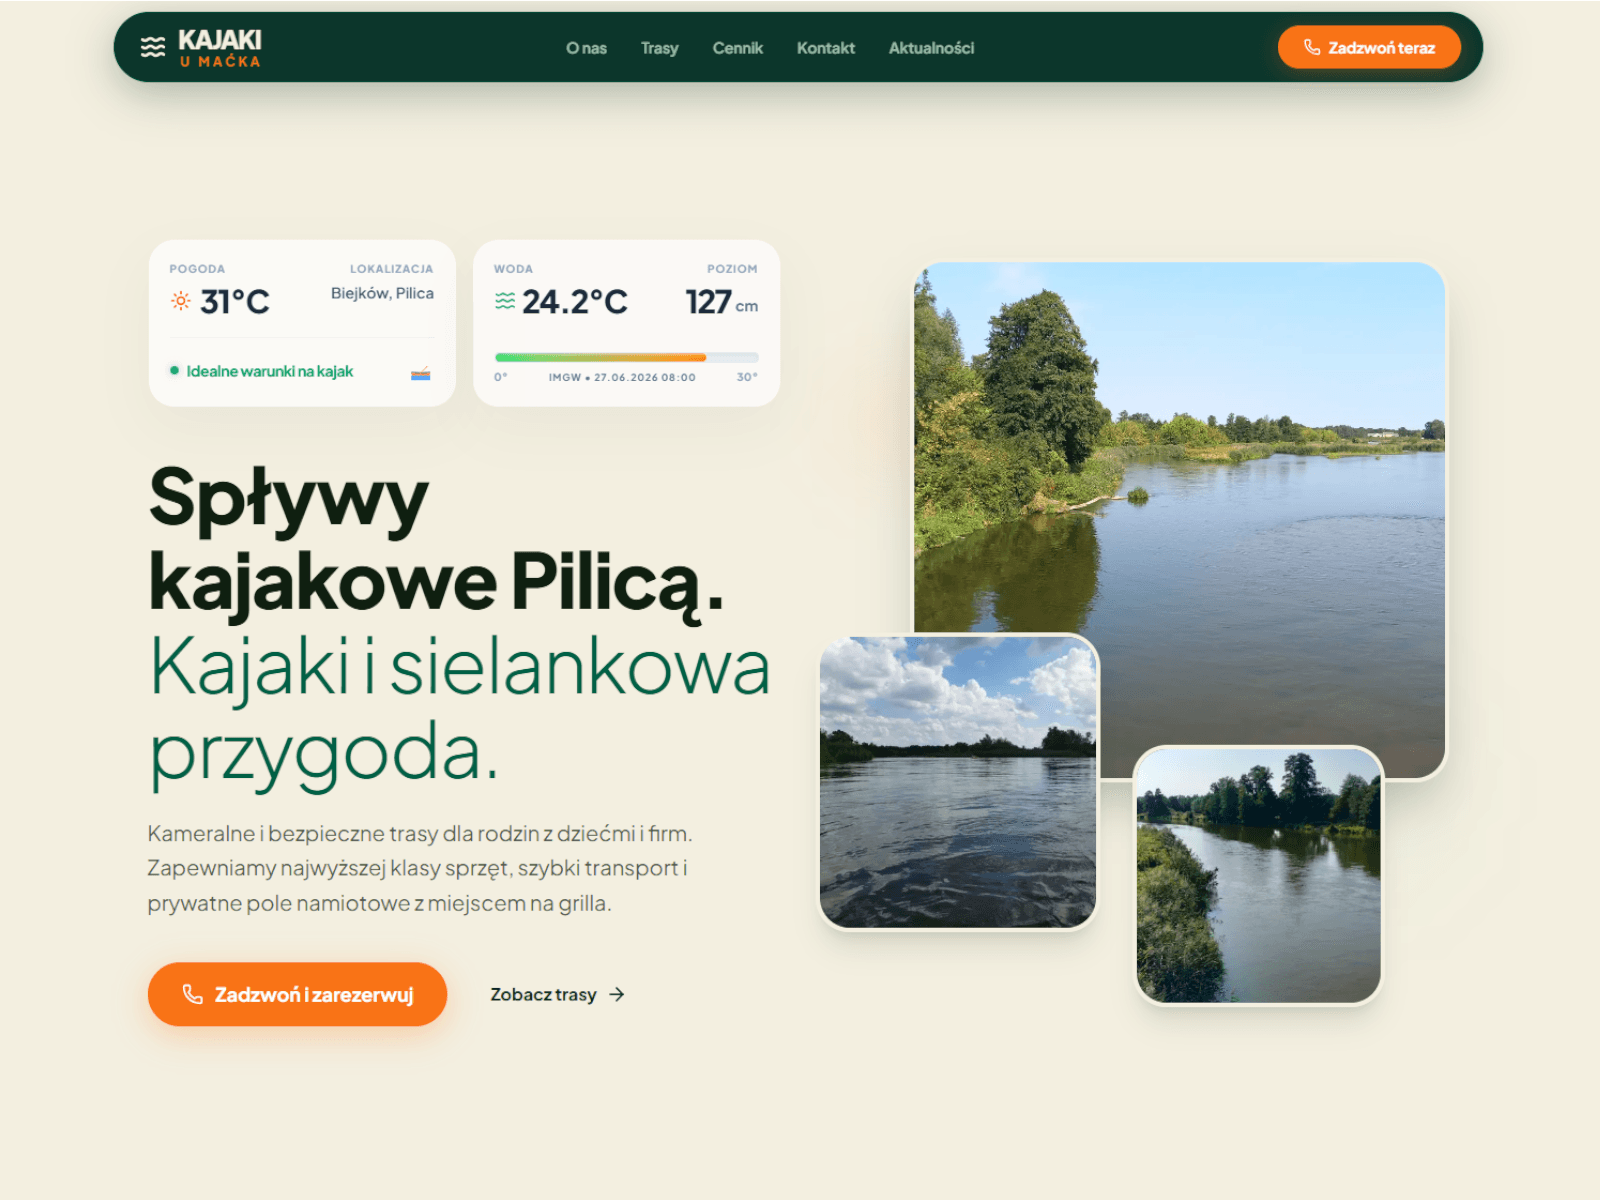
Task: Click the sun weather icon
Action: point(181,301)
